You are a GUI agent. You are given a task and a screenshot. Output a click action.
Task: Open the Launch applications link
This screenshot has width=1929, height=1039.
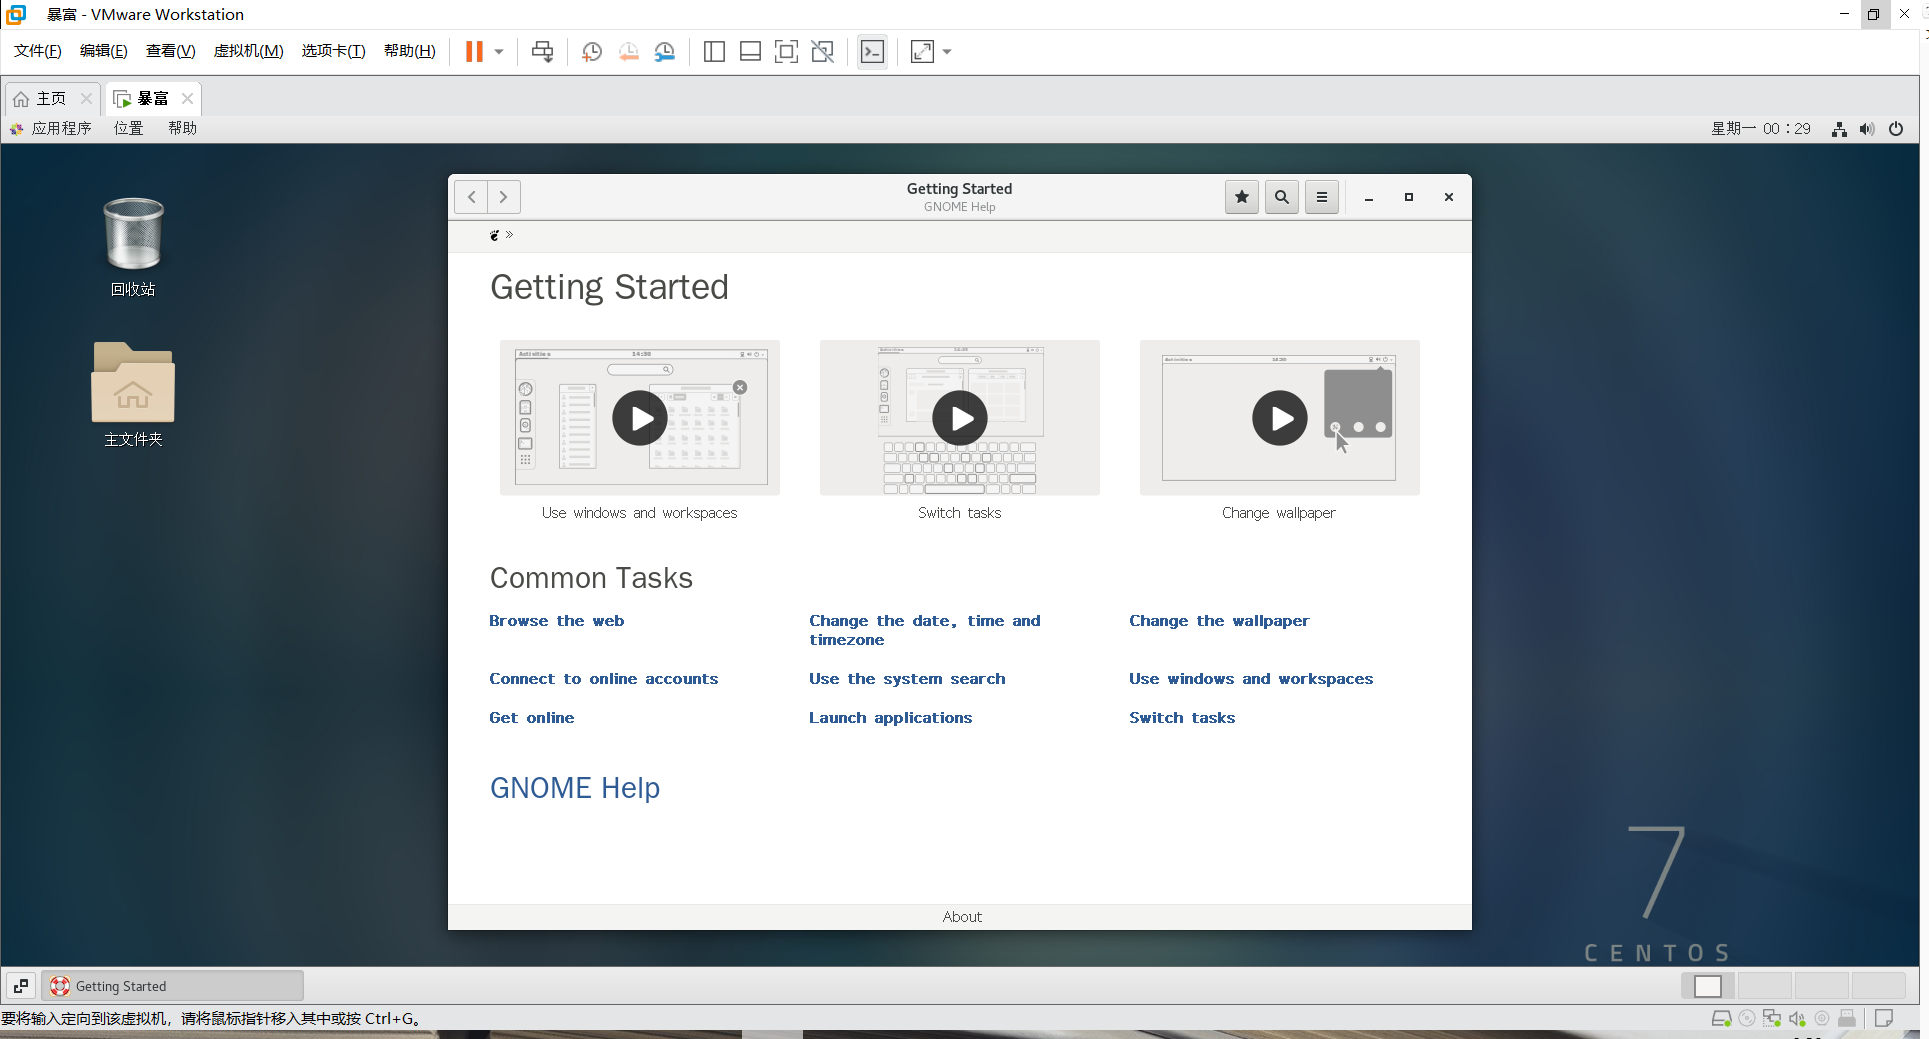[890, 718]
